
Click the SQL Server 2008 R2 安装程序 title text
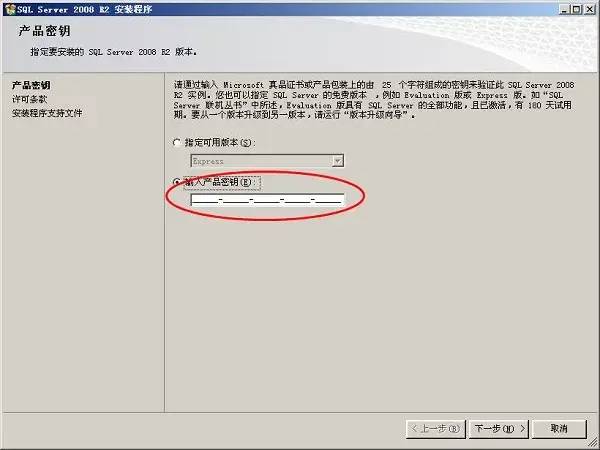click(85, 9)
